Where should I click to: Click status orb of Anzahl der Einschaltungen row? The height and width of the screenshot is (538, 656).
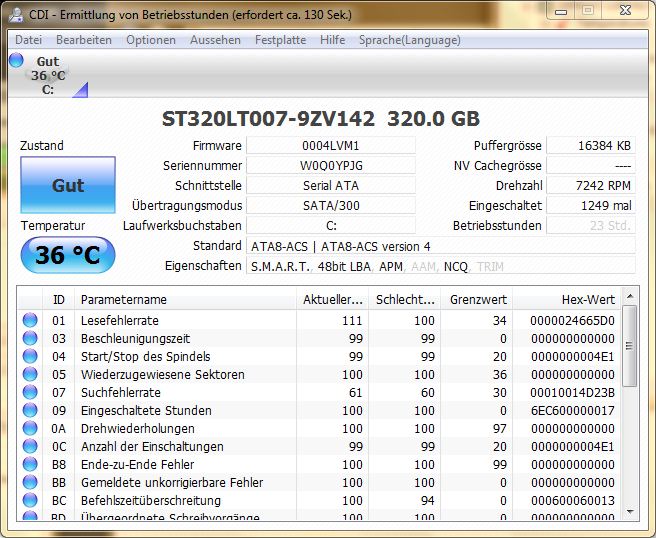tap(30, 446)
